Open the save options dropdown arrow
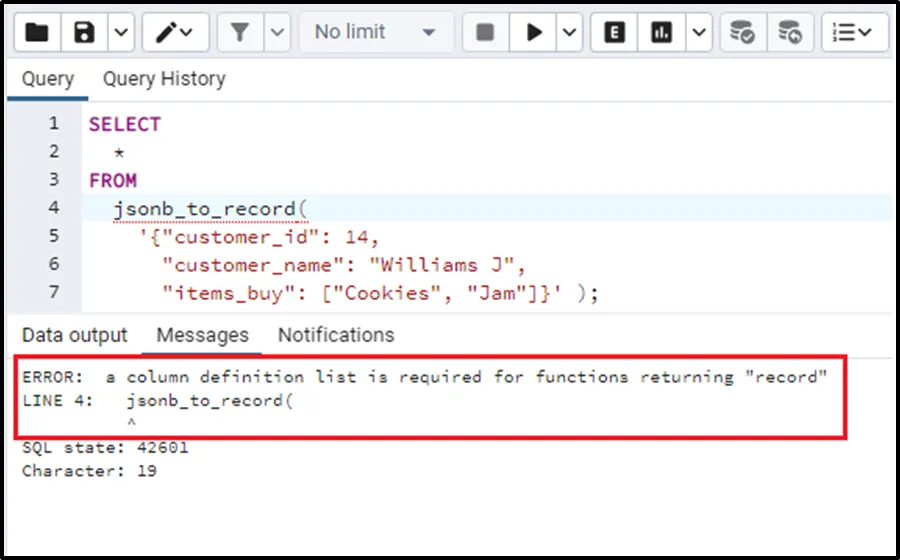The width and height of the screenshot is (900, 560). point(119,33)
